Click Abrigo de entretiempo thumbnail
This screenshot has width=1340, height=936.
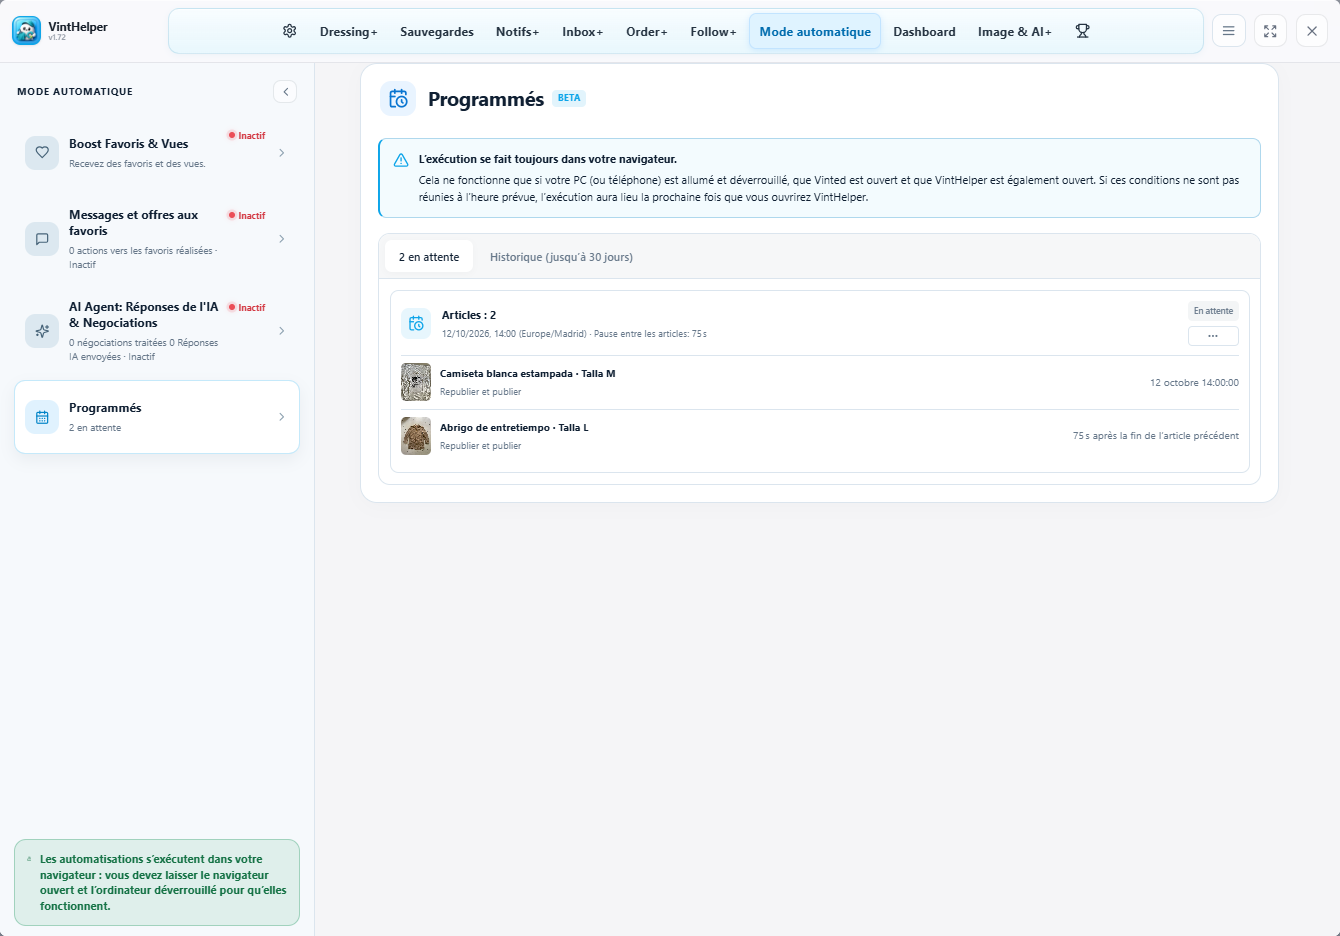pyautogui.click(x=416, y=436)
